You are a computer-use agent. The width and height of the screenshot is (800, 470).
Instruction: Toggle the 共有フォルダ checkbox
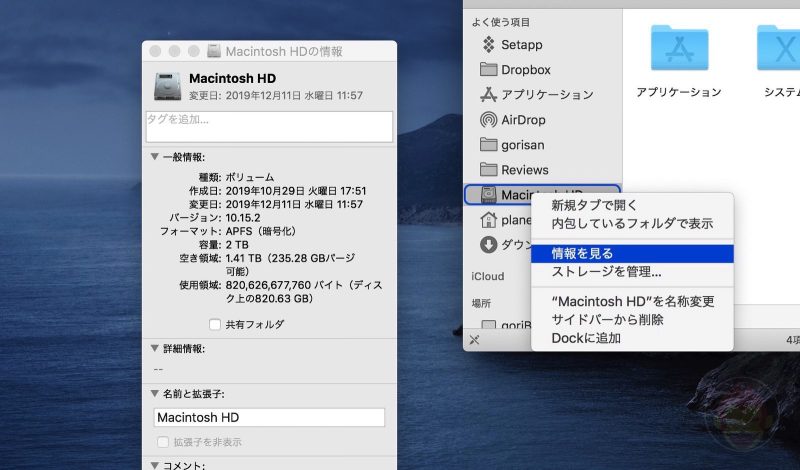[215, 324]
